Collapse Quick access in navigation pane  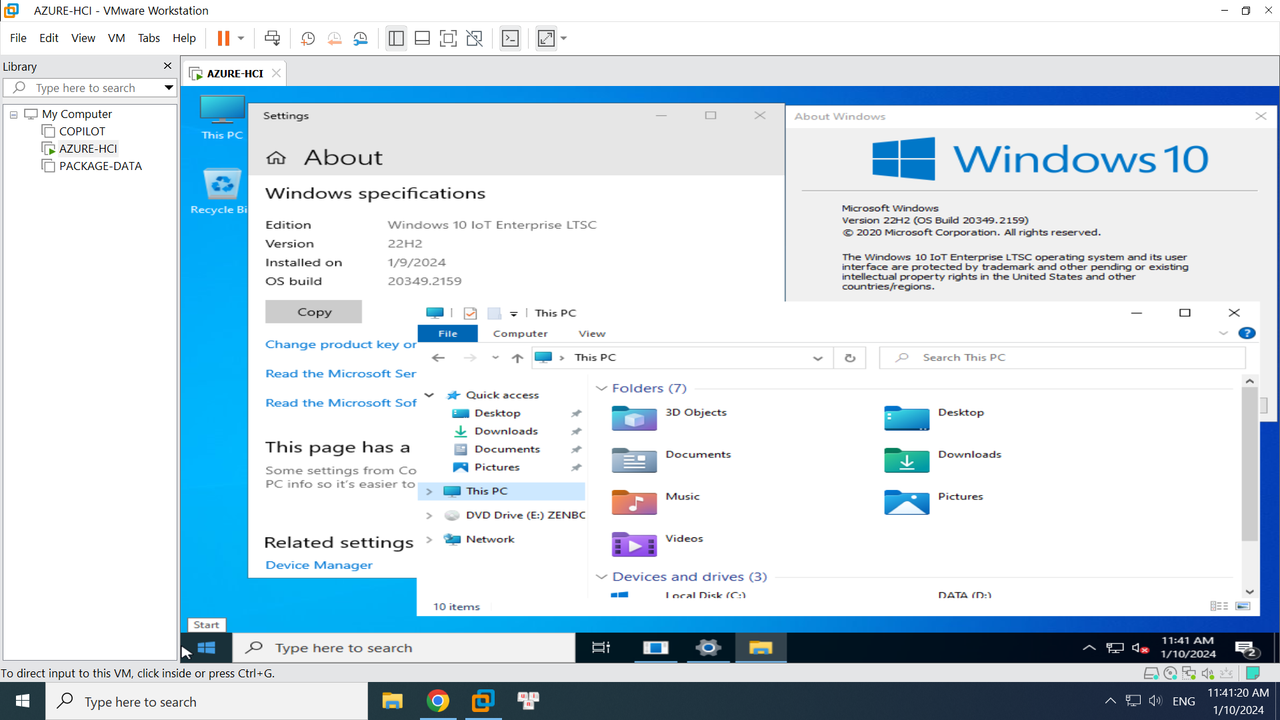pos(429,395)
